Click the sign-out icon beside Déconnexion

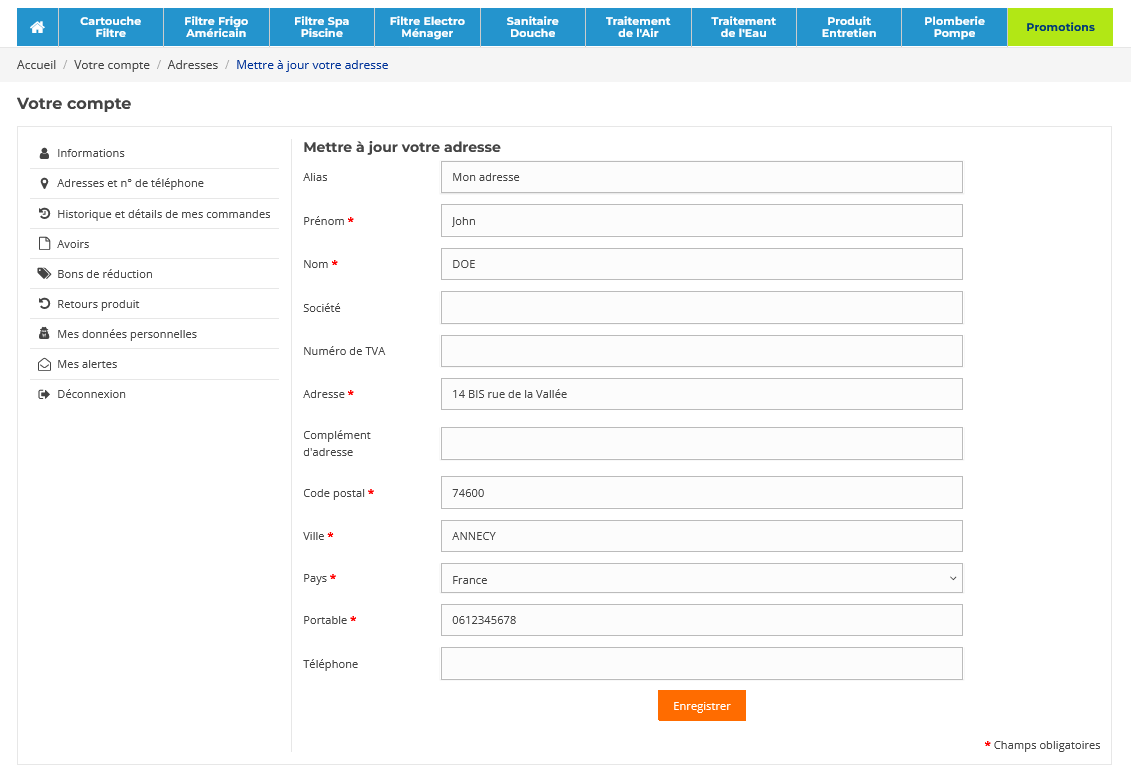pyautogui.click(x=44, y=394)
